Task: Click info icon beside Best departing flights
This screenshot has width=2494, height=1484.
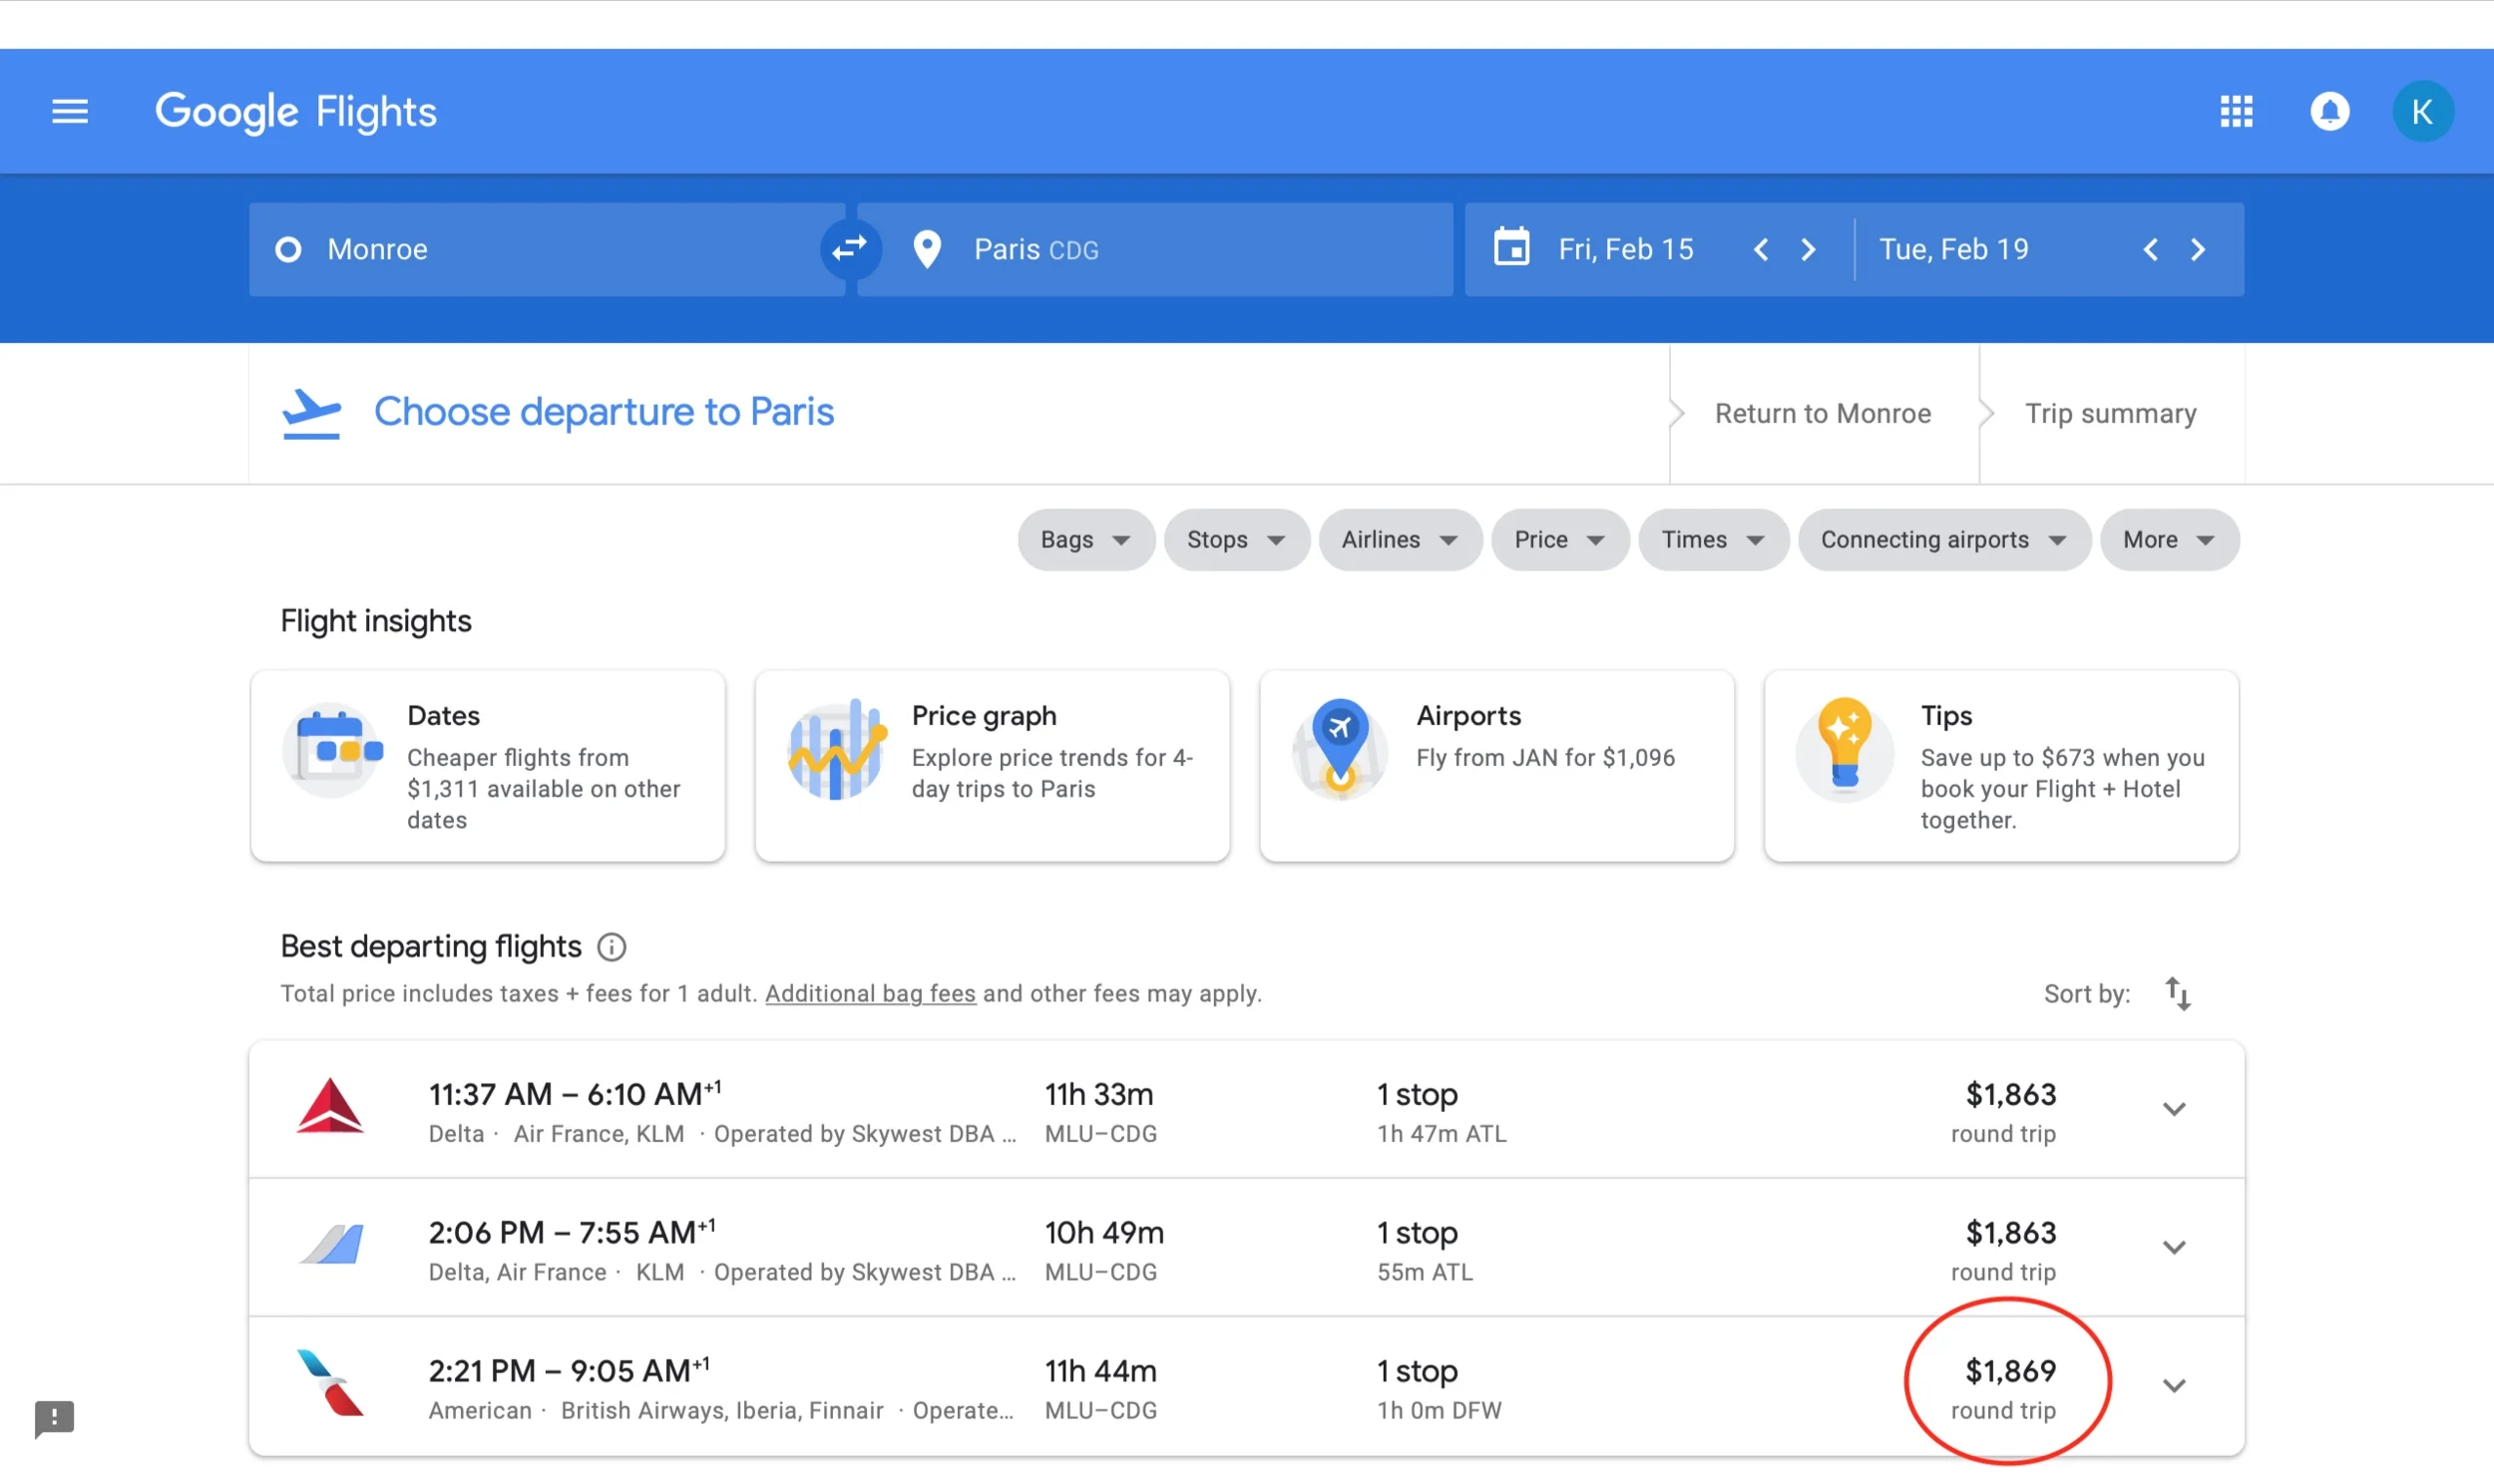Action: click(x=612, y=946)
